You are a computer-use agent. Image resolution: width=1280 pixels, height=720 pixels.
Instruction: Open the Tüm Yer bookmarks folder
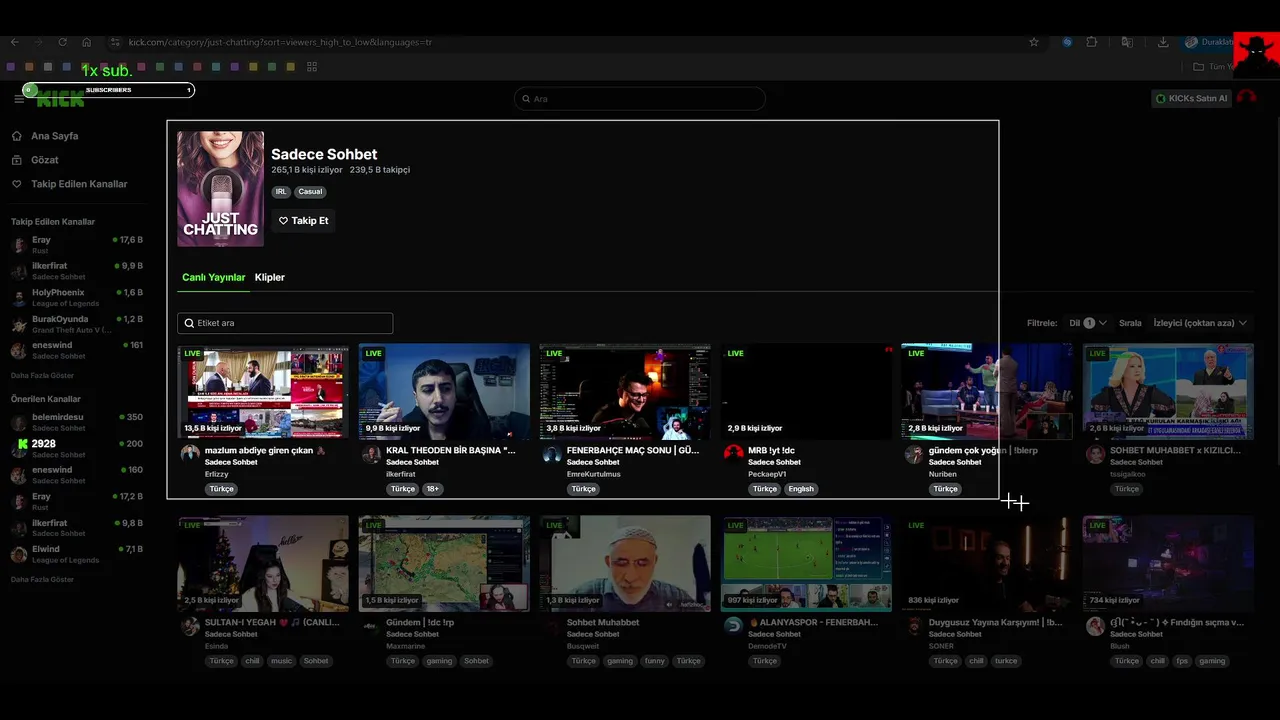tap(1214, 67)
